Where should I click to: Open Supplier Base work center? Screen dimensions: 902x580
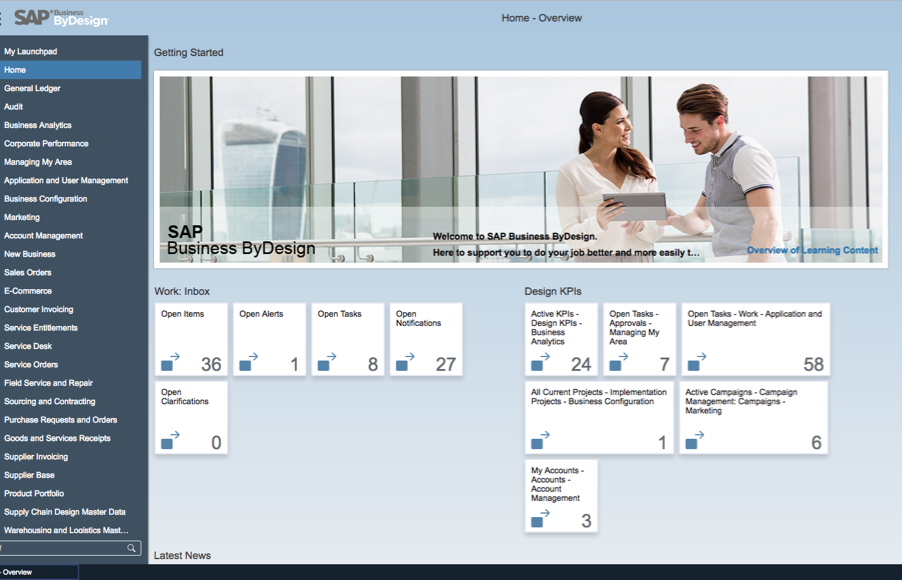[x=70, y=475]
